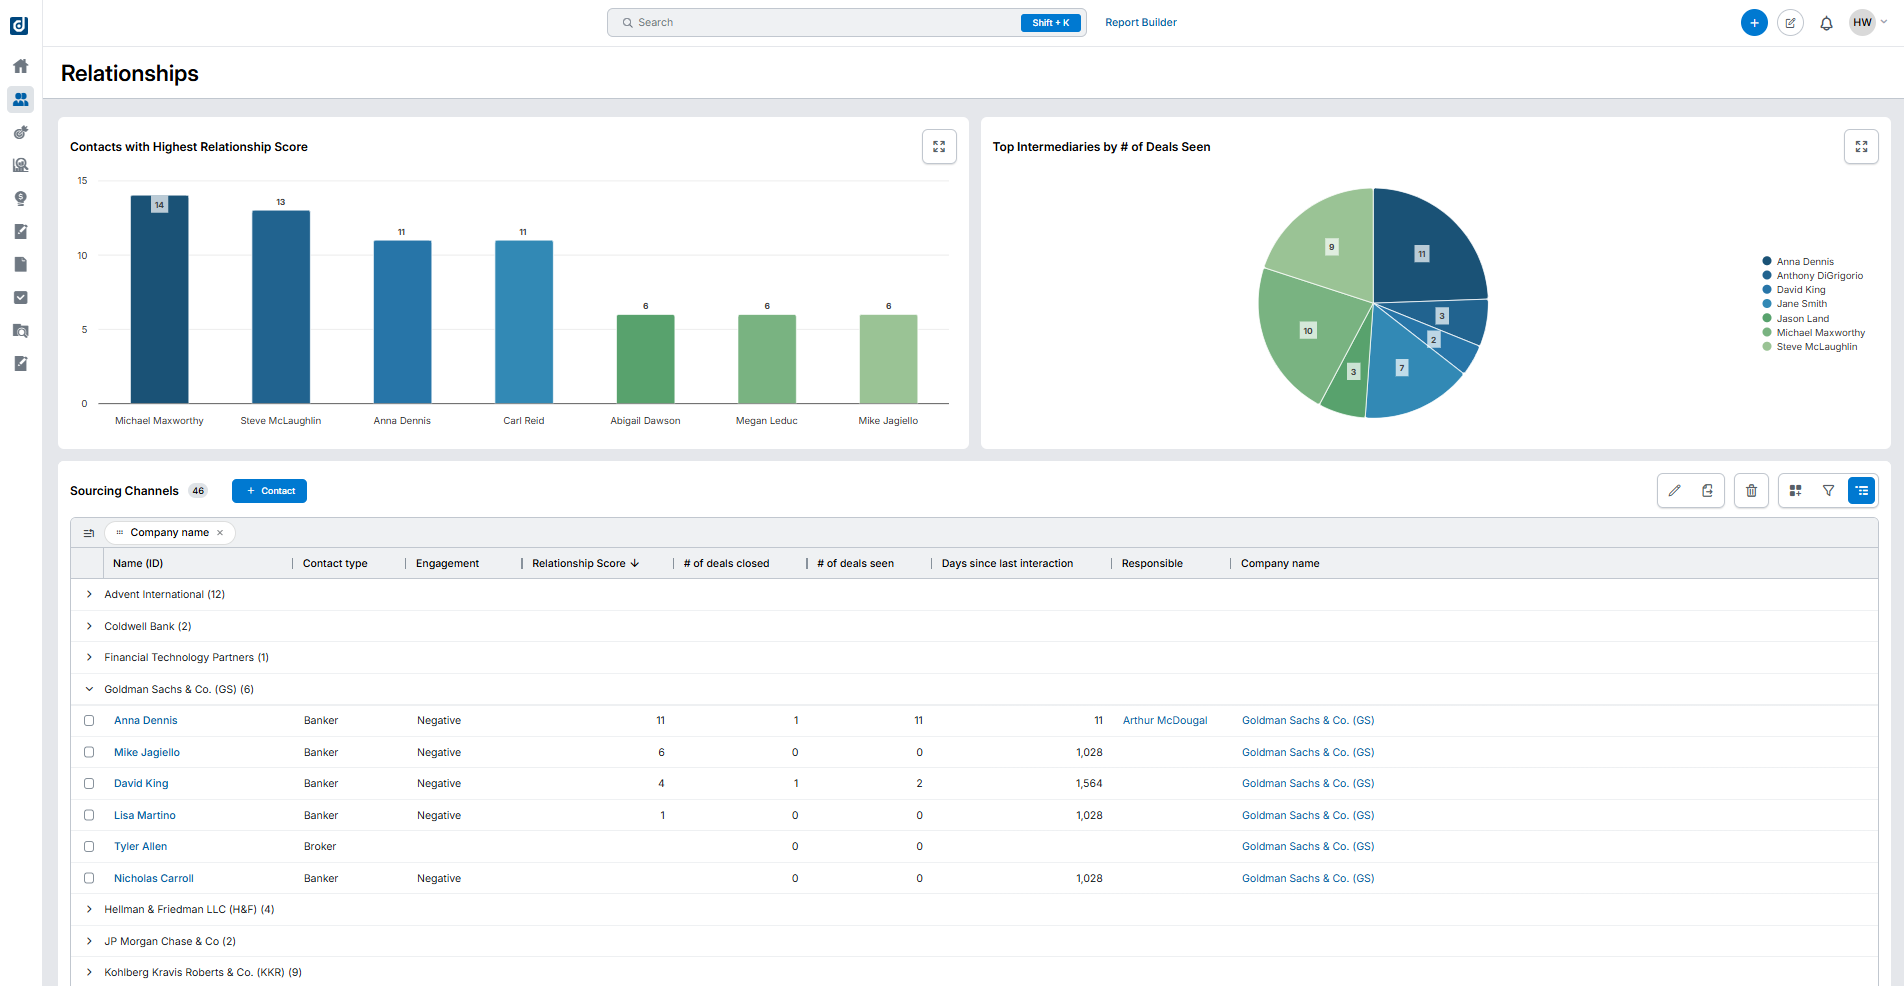Open the folder search icon in sidebar
Screen dimensions: 1904x986
point(20,330)
